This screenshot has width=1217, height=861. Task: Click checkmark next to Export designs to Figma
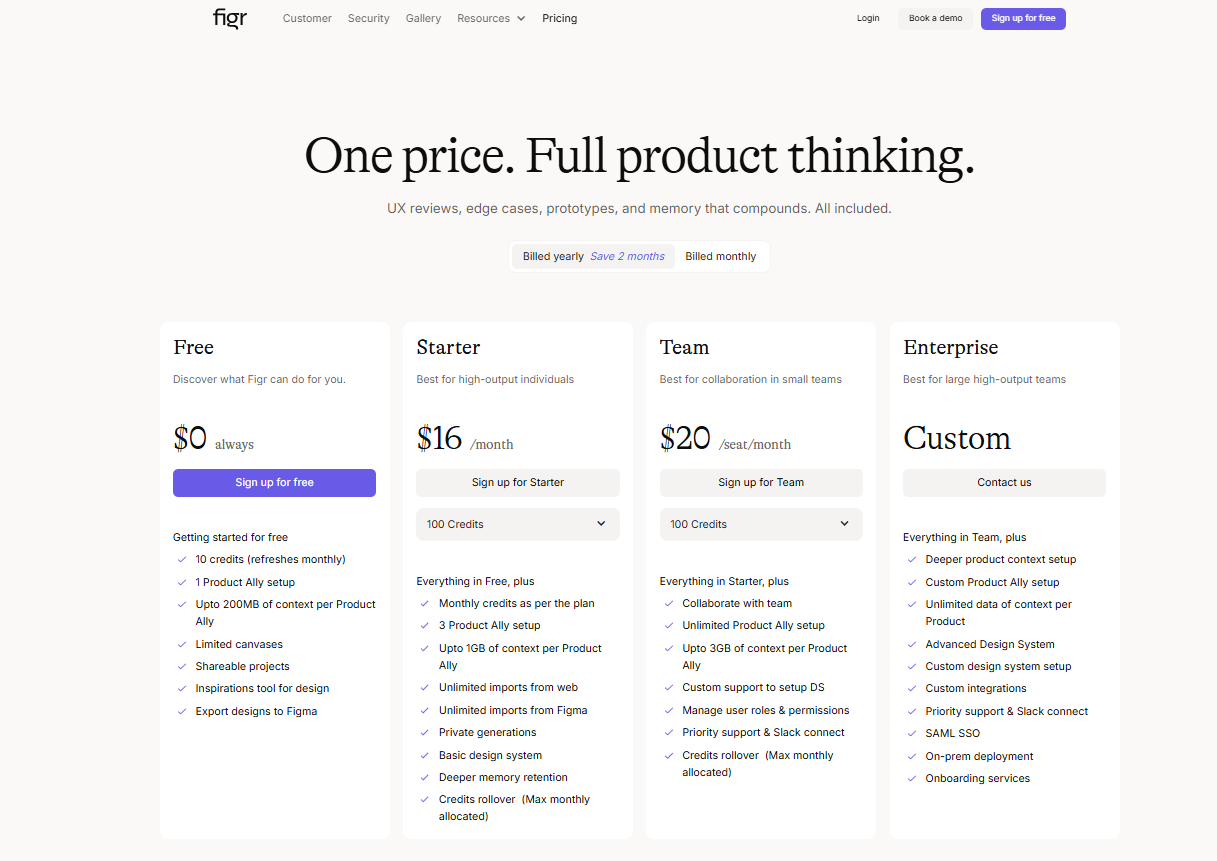(182, 711)
